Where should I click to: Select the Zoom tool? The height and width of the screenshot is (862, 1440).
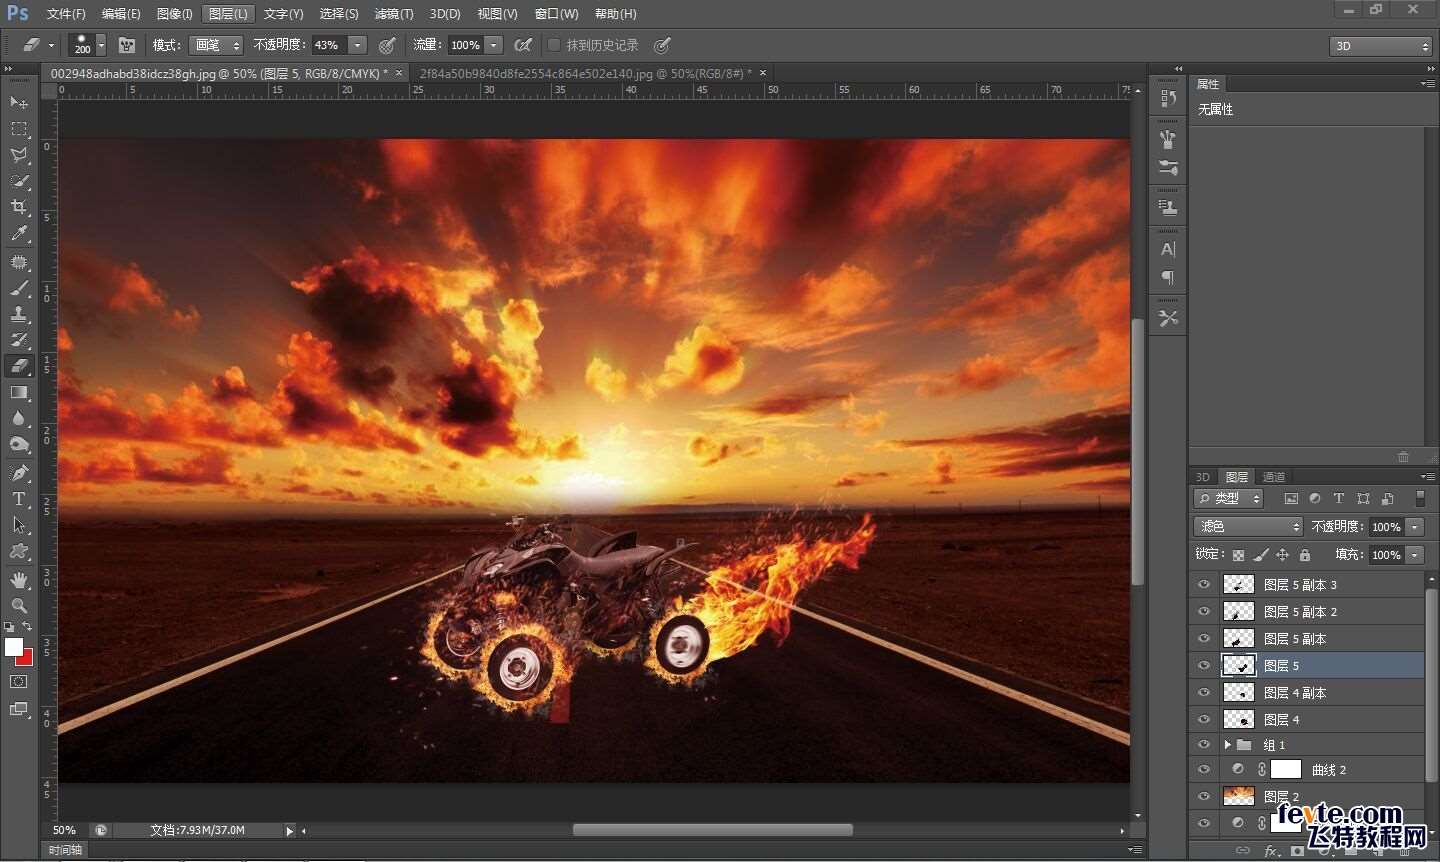click(x=19, y=606)
